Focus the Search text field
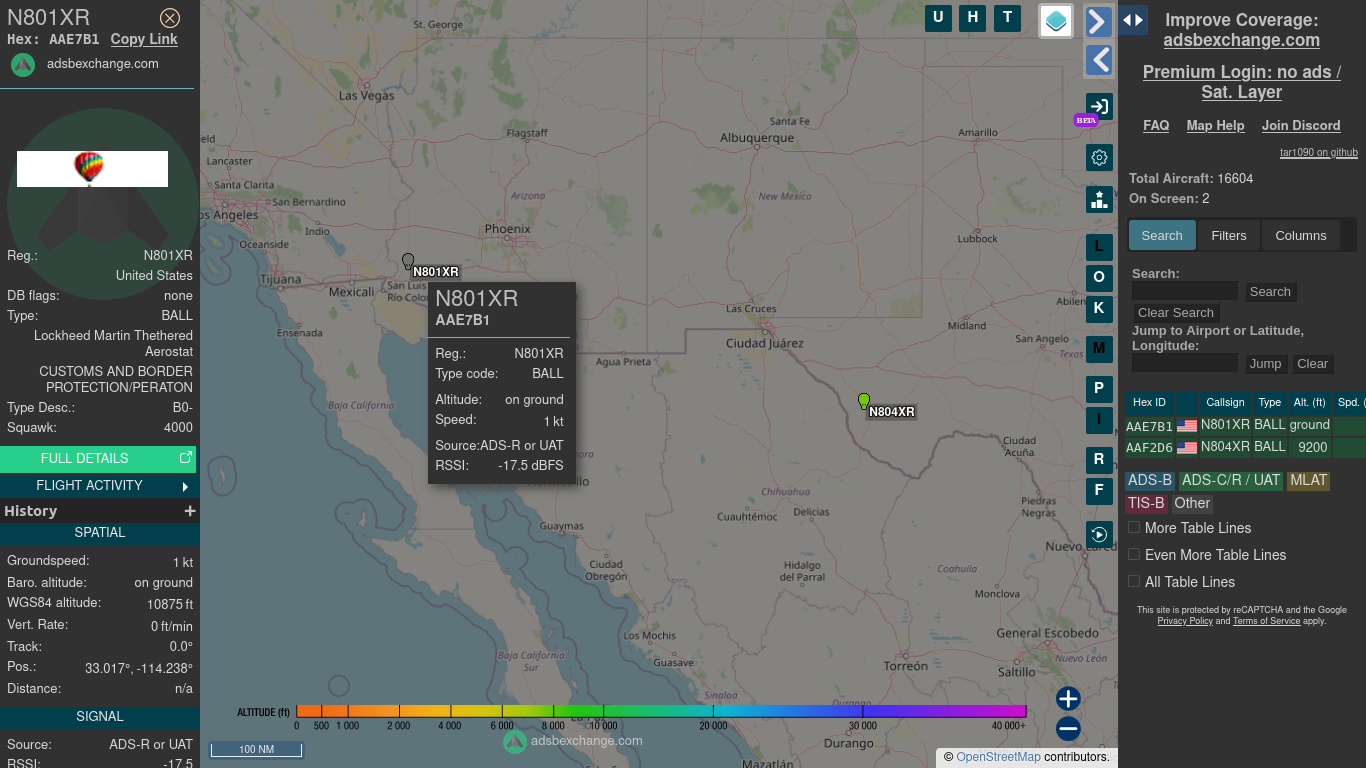1366x768 pixels. pyautogui.click(x=1185, y=291)
